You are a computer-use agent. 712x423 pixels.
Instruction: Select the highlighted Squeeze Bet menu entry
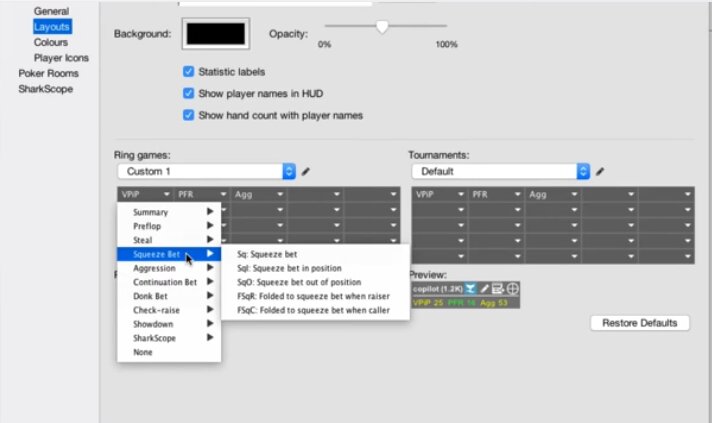point(169,254)
